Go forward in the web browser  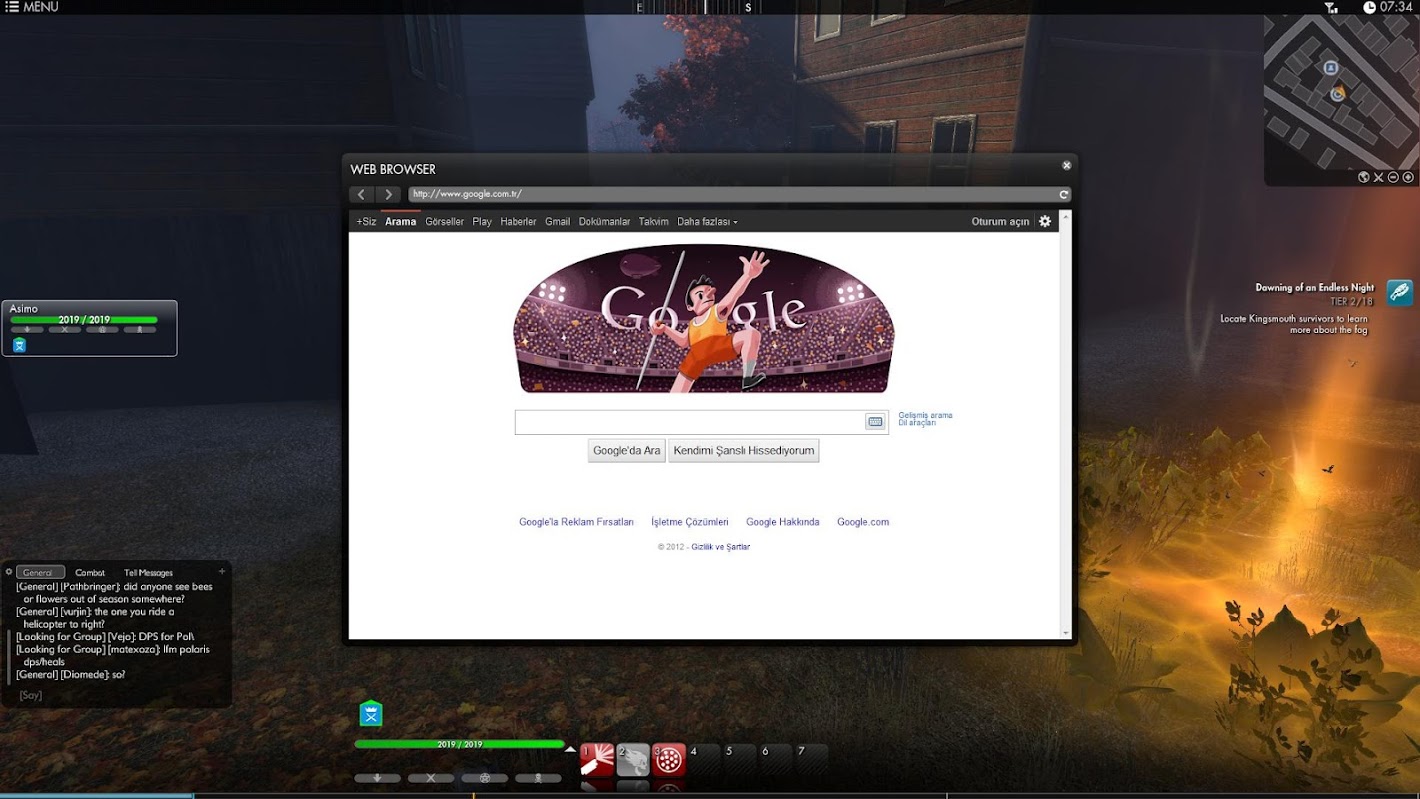point(389,194)
